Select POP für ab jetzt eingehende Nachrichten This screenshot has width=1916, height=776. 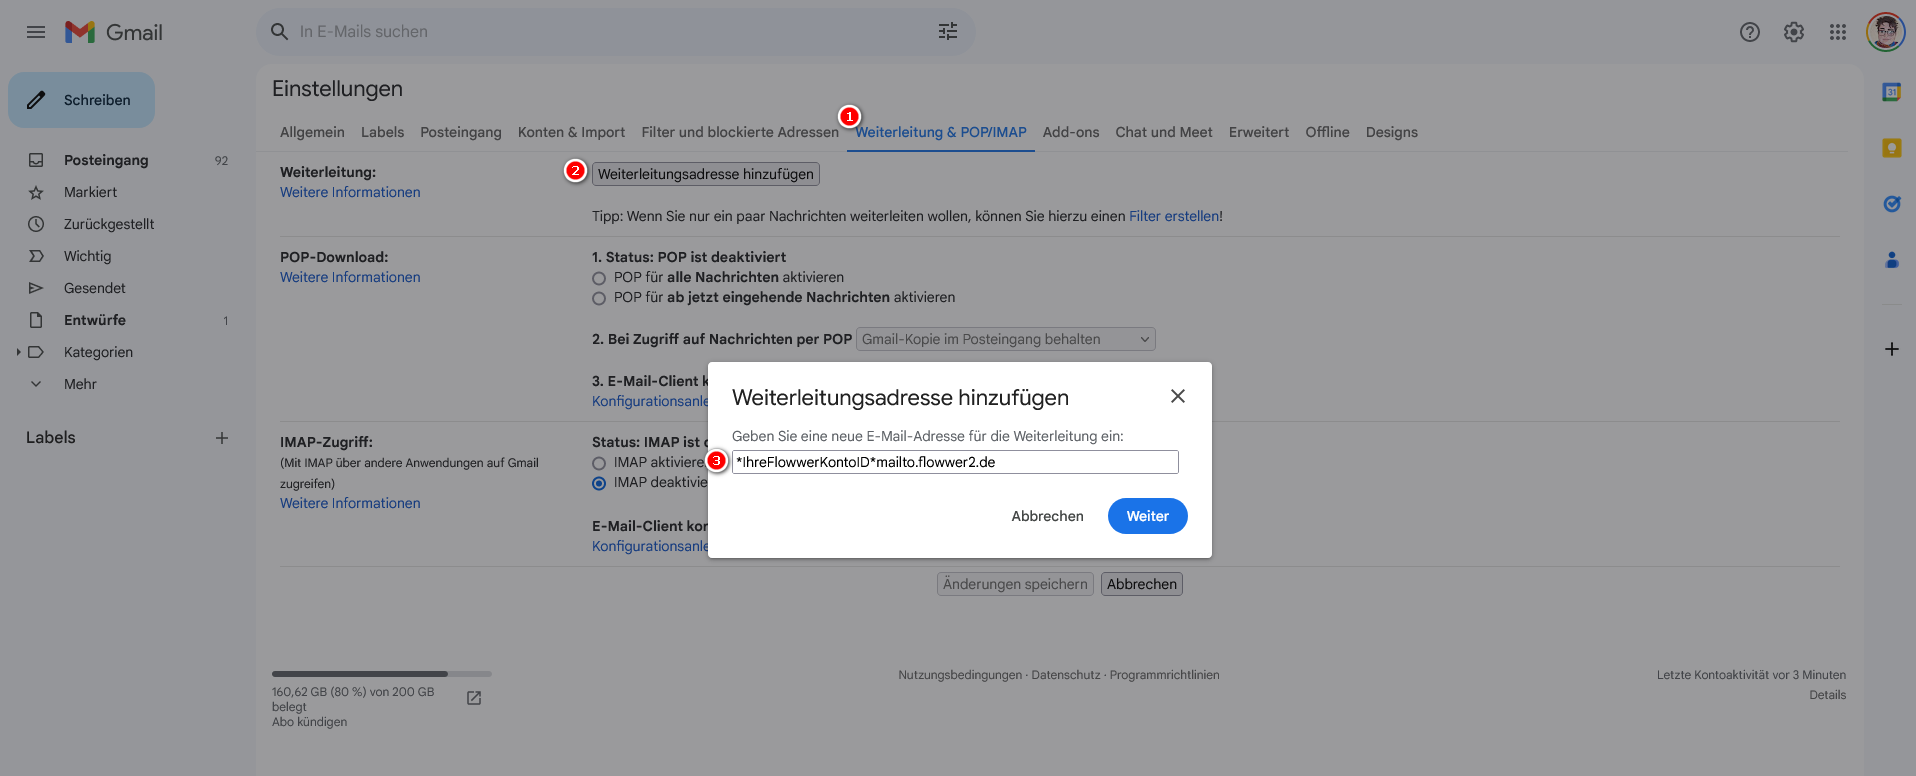tap(599, 298)
